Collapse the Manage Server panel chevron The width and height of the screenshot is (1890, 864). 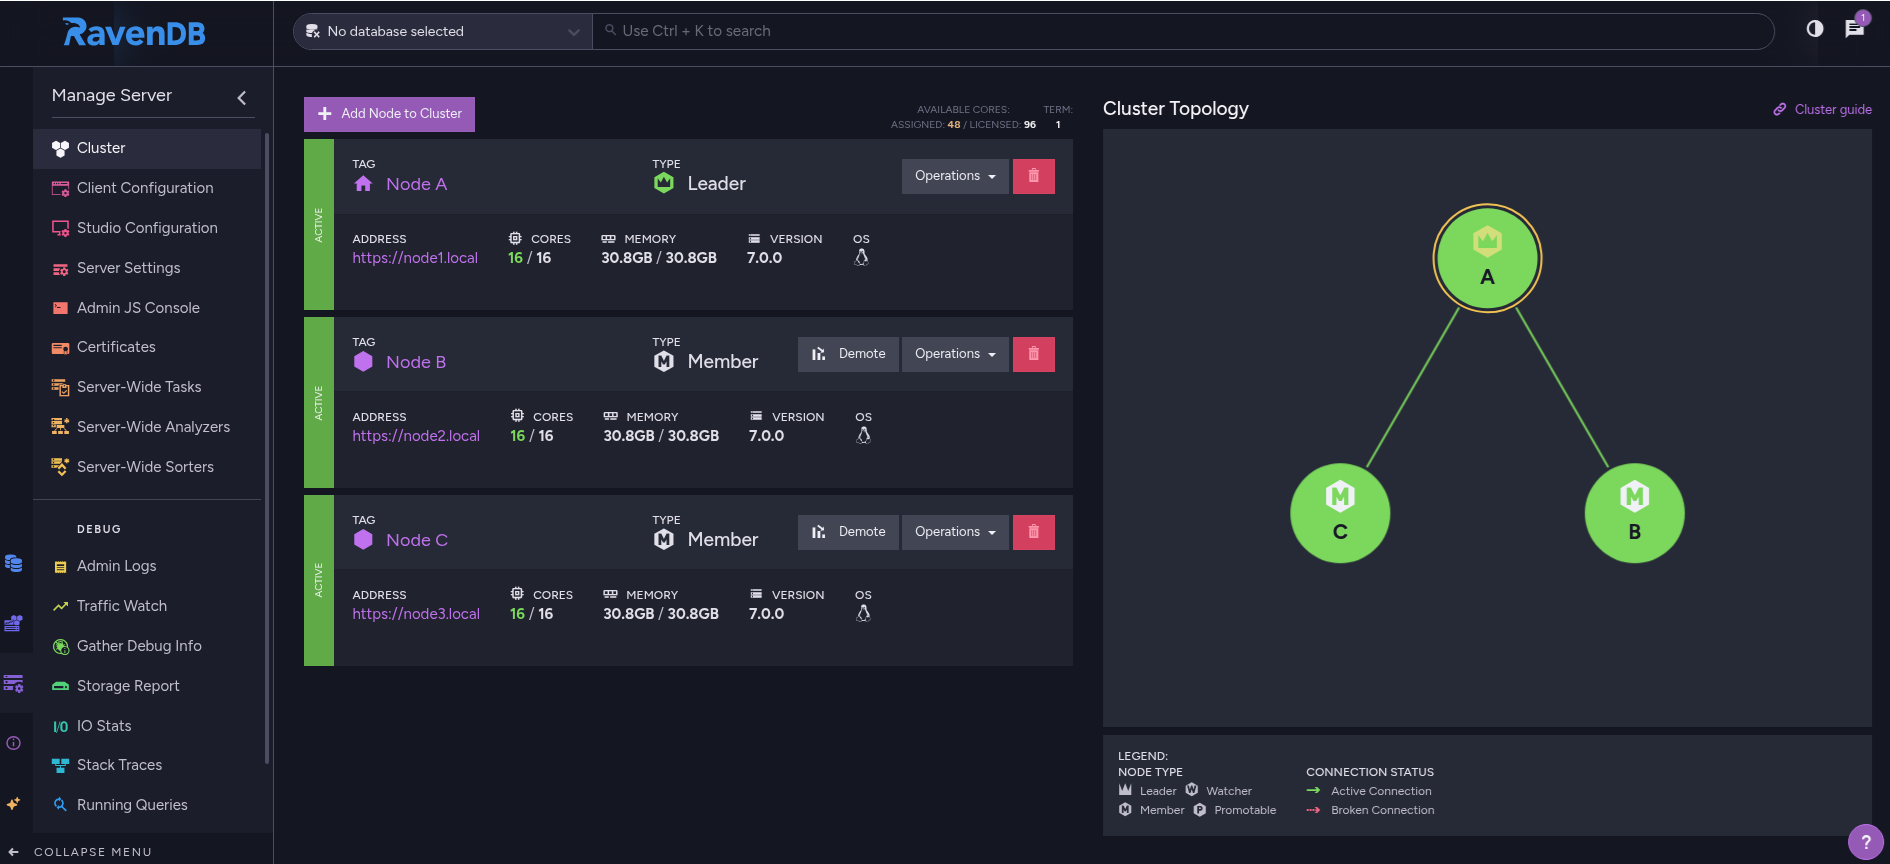click(x=241, y=97)
